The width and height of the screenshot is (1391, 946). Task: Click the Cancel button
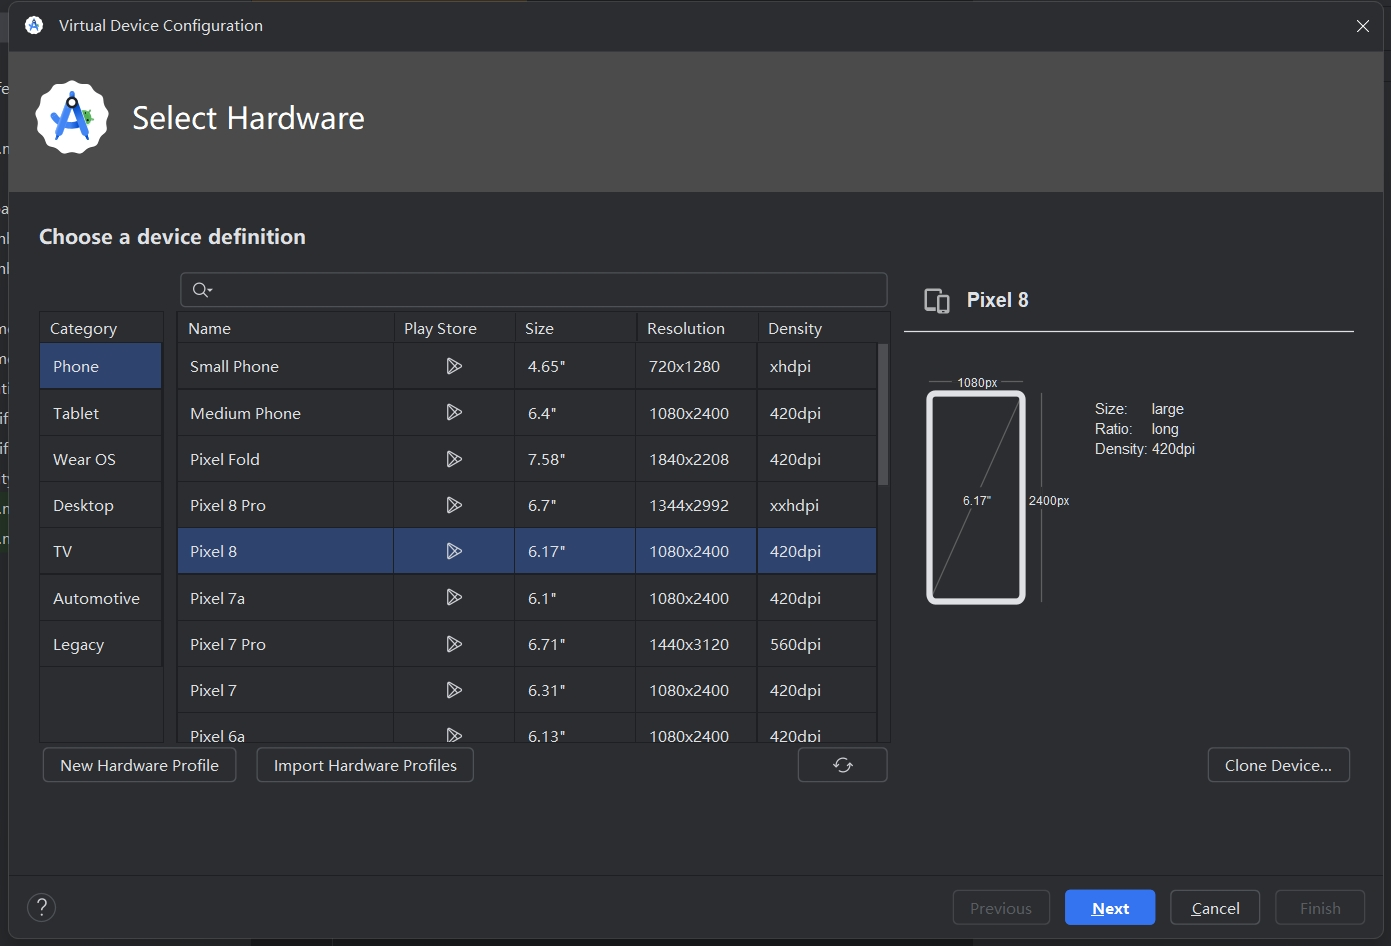[x=1215, y=908]
